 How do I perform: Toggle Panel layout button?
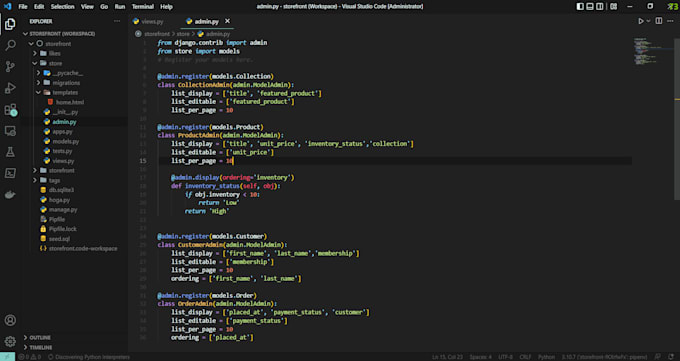tap(590, 7)
